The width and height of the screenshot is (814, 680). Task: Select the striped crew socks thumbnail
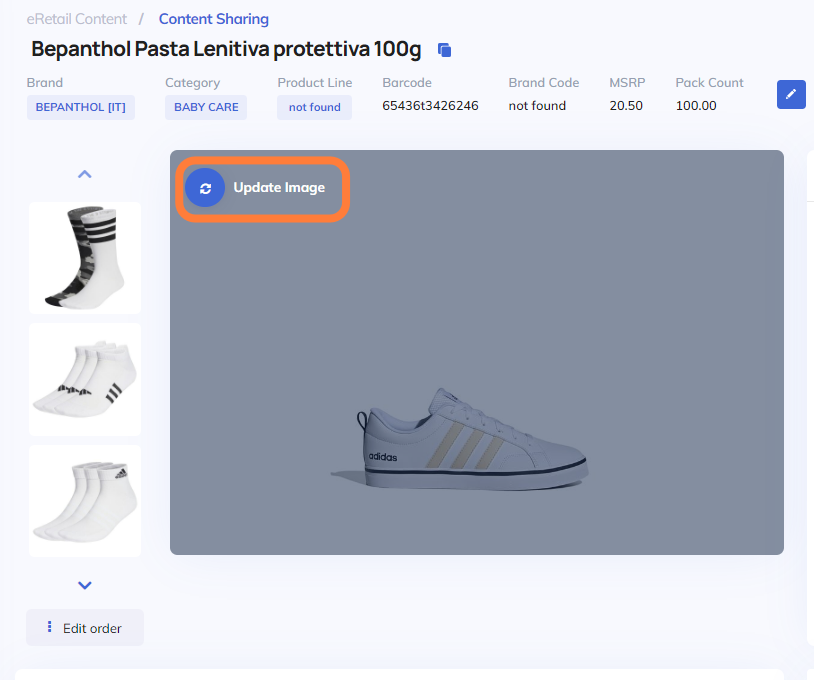click(x=85, y=258)
